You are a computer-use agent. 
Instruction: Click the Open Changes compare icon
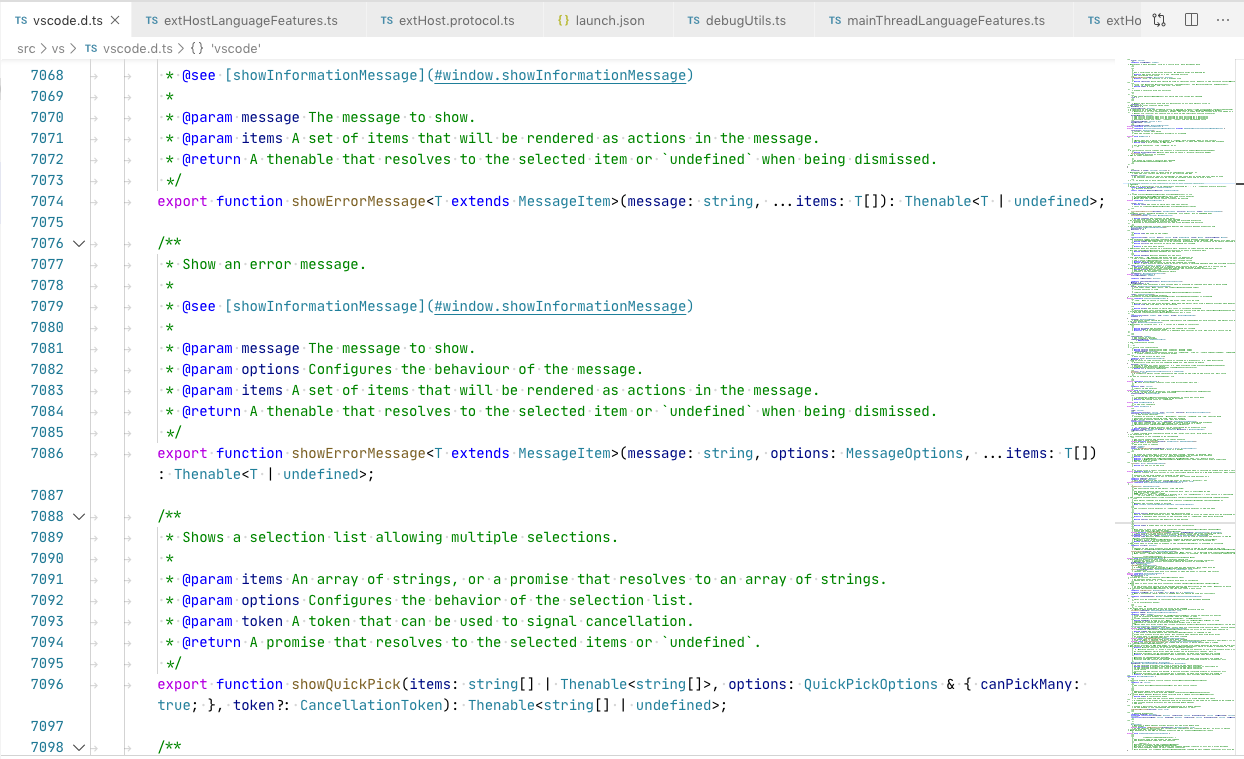coord(1158,19)
